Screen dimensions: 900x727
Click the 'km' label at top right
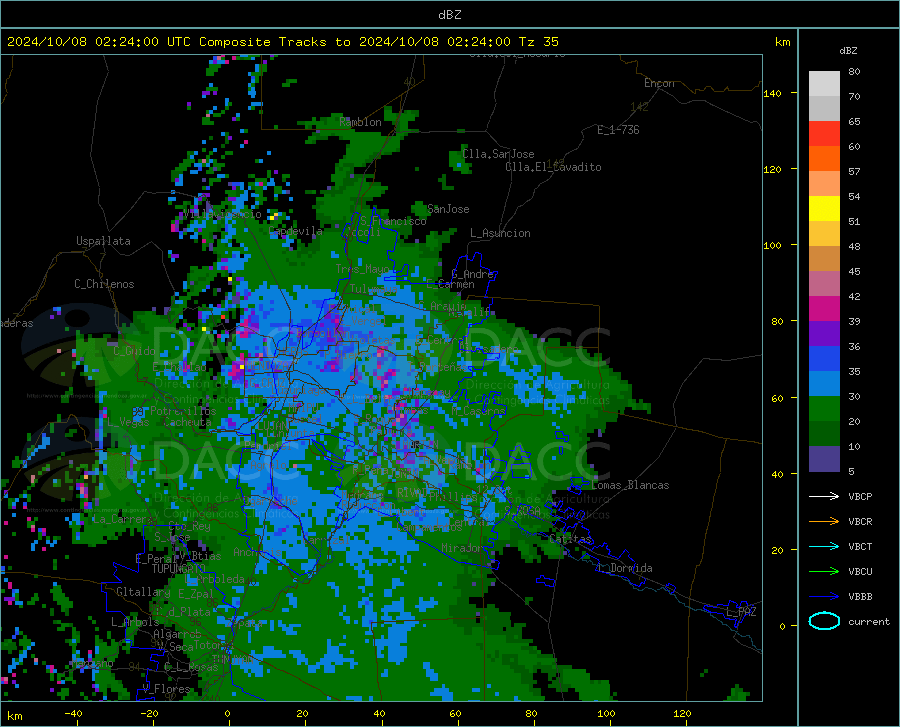click(x=782, y=42)
